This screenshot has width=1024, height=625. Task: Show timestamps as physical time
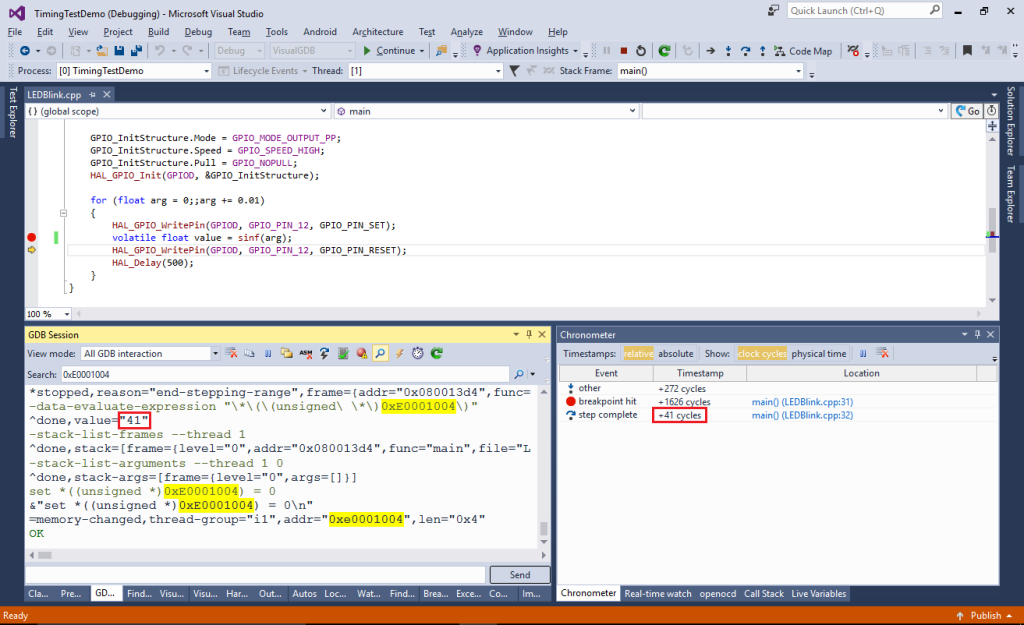[x=818, y=353]
